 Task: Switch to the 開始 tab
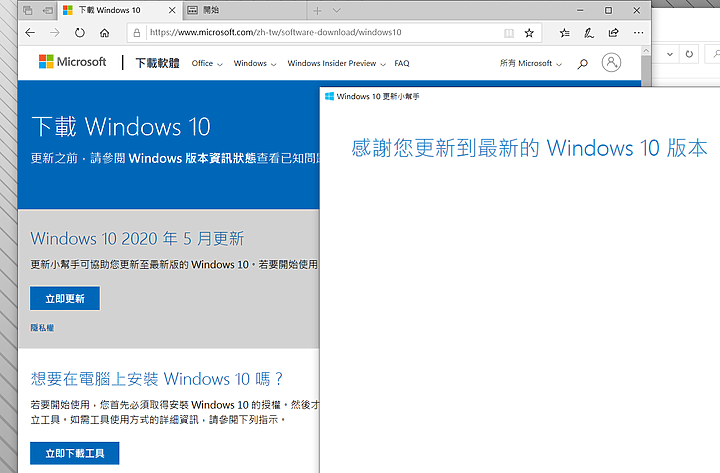244,10
